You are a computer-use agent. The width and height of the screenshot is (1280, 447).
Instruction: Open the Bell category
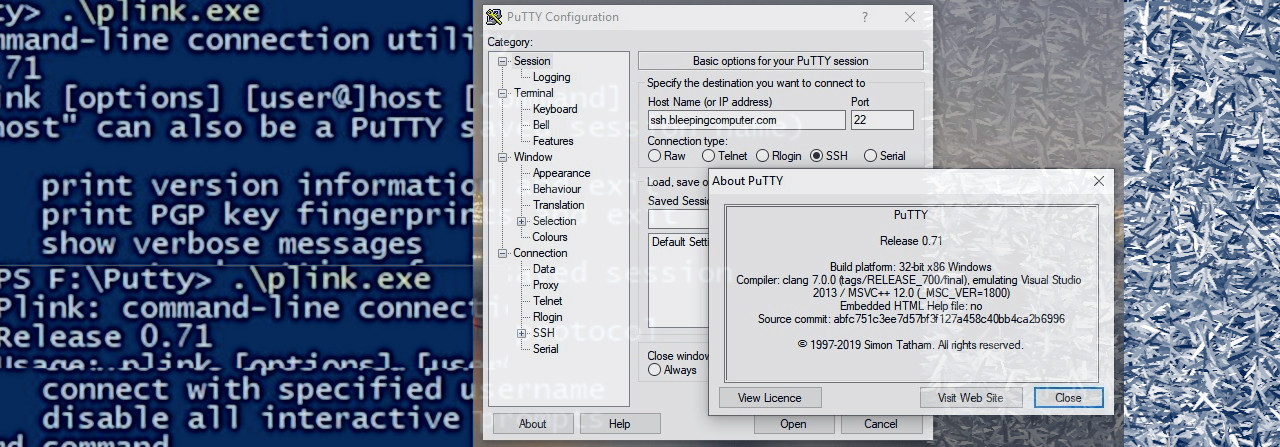pyautogui.click(x=541, y=125)
